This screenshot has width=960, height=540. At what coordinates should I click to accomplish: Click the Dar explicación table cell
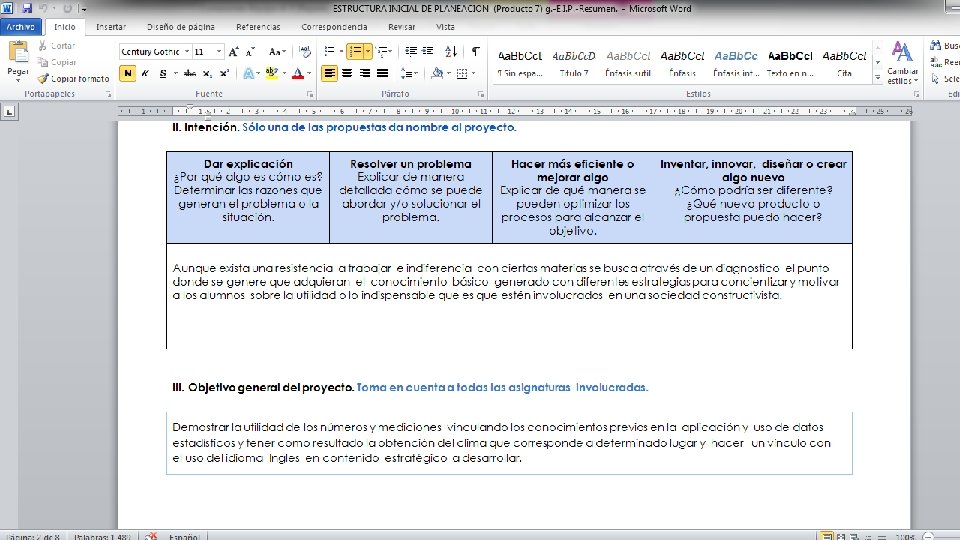point(248,197)
